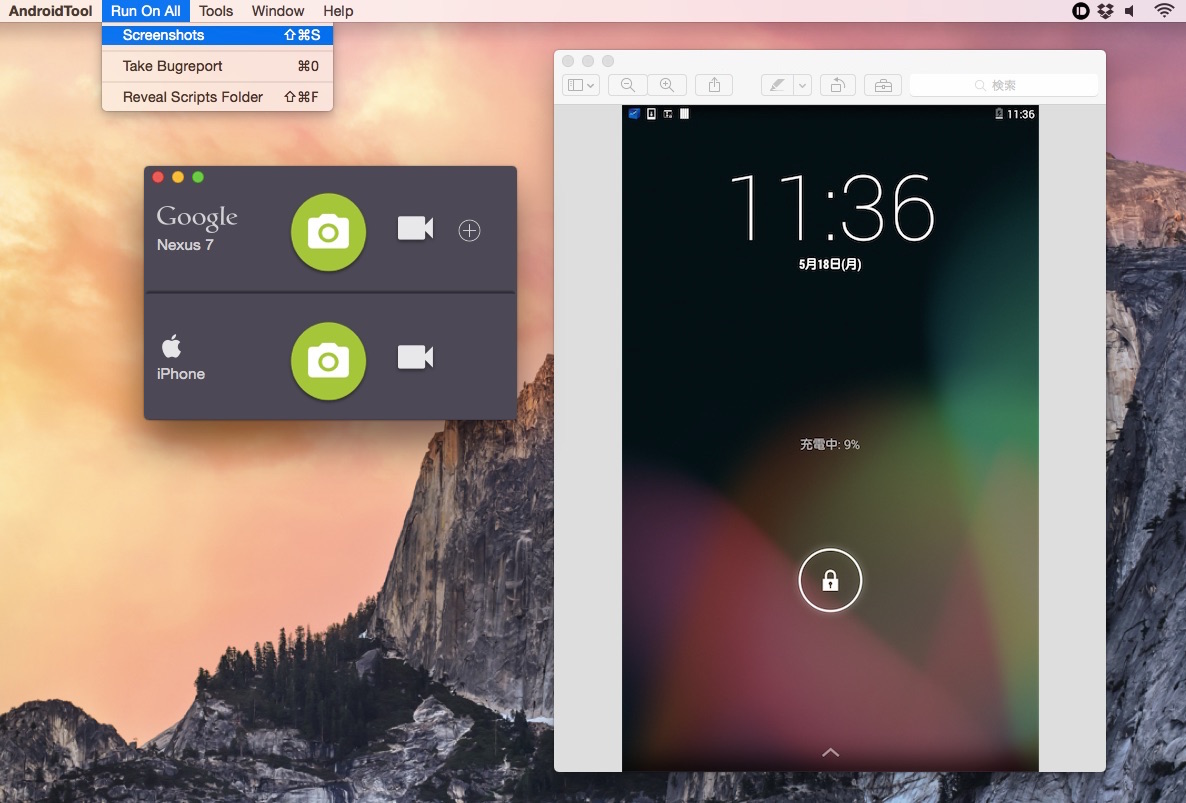This screenshot has height=803, width=1186.
Task: Select Screenshots in the Run On All menu
Action: pos(218,35)
